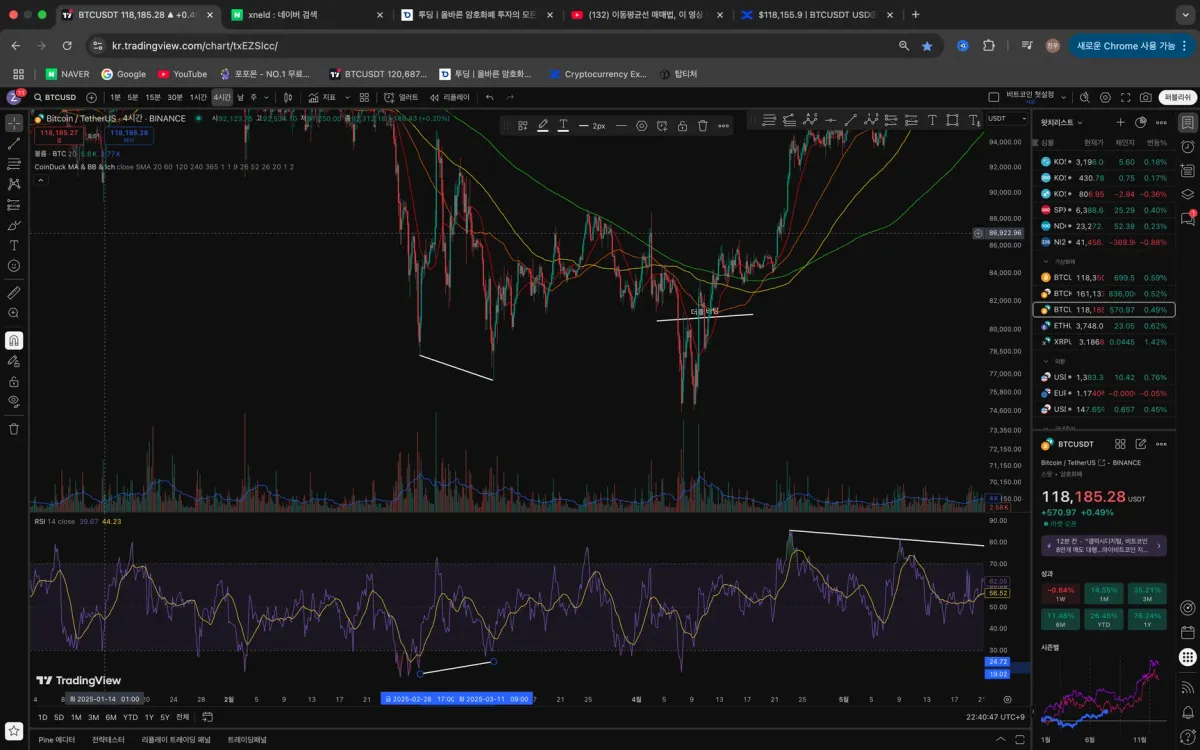The width and height of the screenshot is (1200, 750).
Task: Open the go-to-date calendar icon
Action: pyautogui.click(x=207, y=717)
